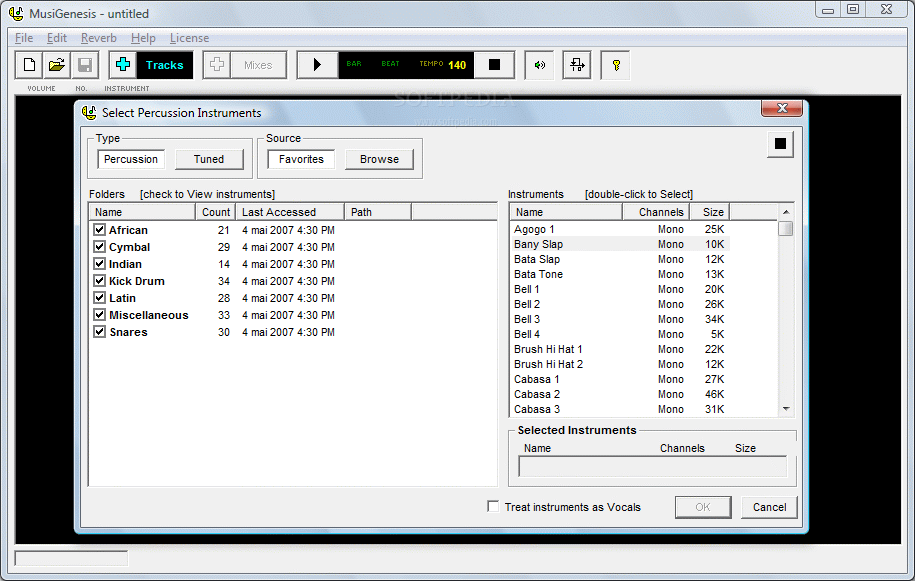Sort folders by Last Accessed header

[x=289, y=212]
